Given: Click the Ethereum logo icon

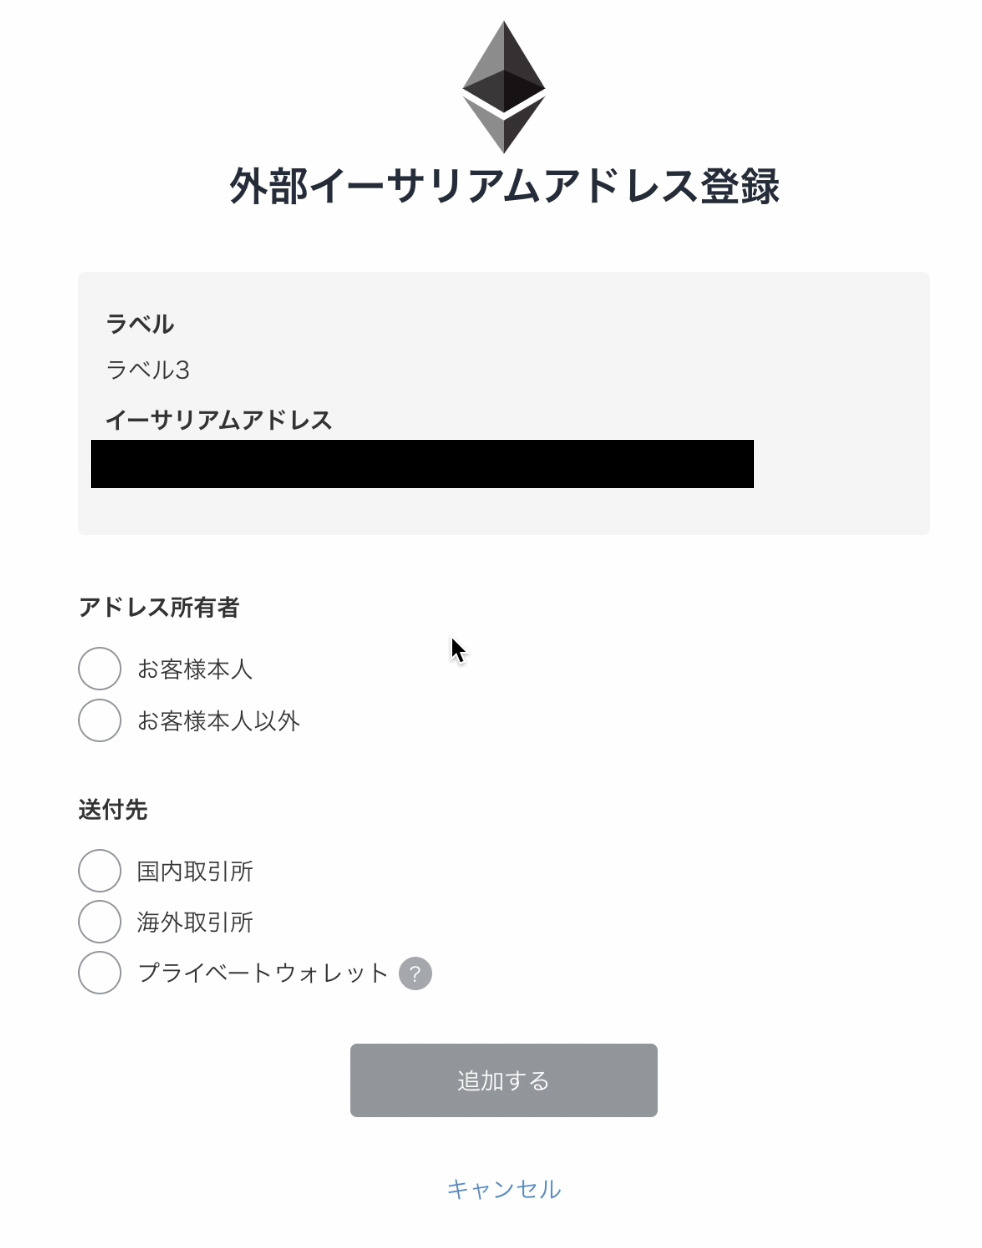Looking at the screenshot, I should (x=503, y=85).
